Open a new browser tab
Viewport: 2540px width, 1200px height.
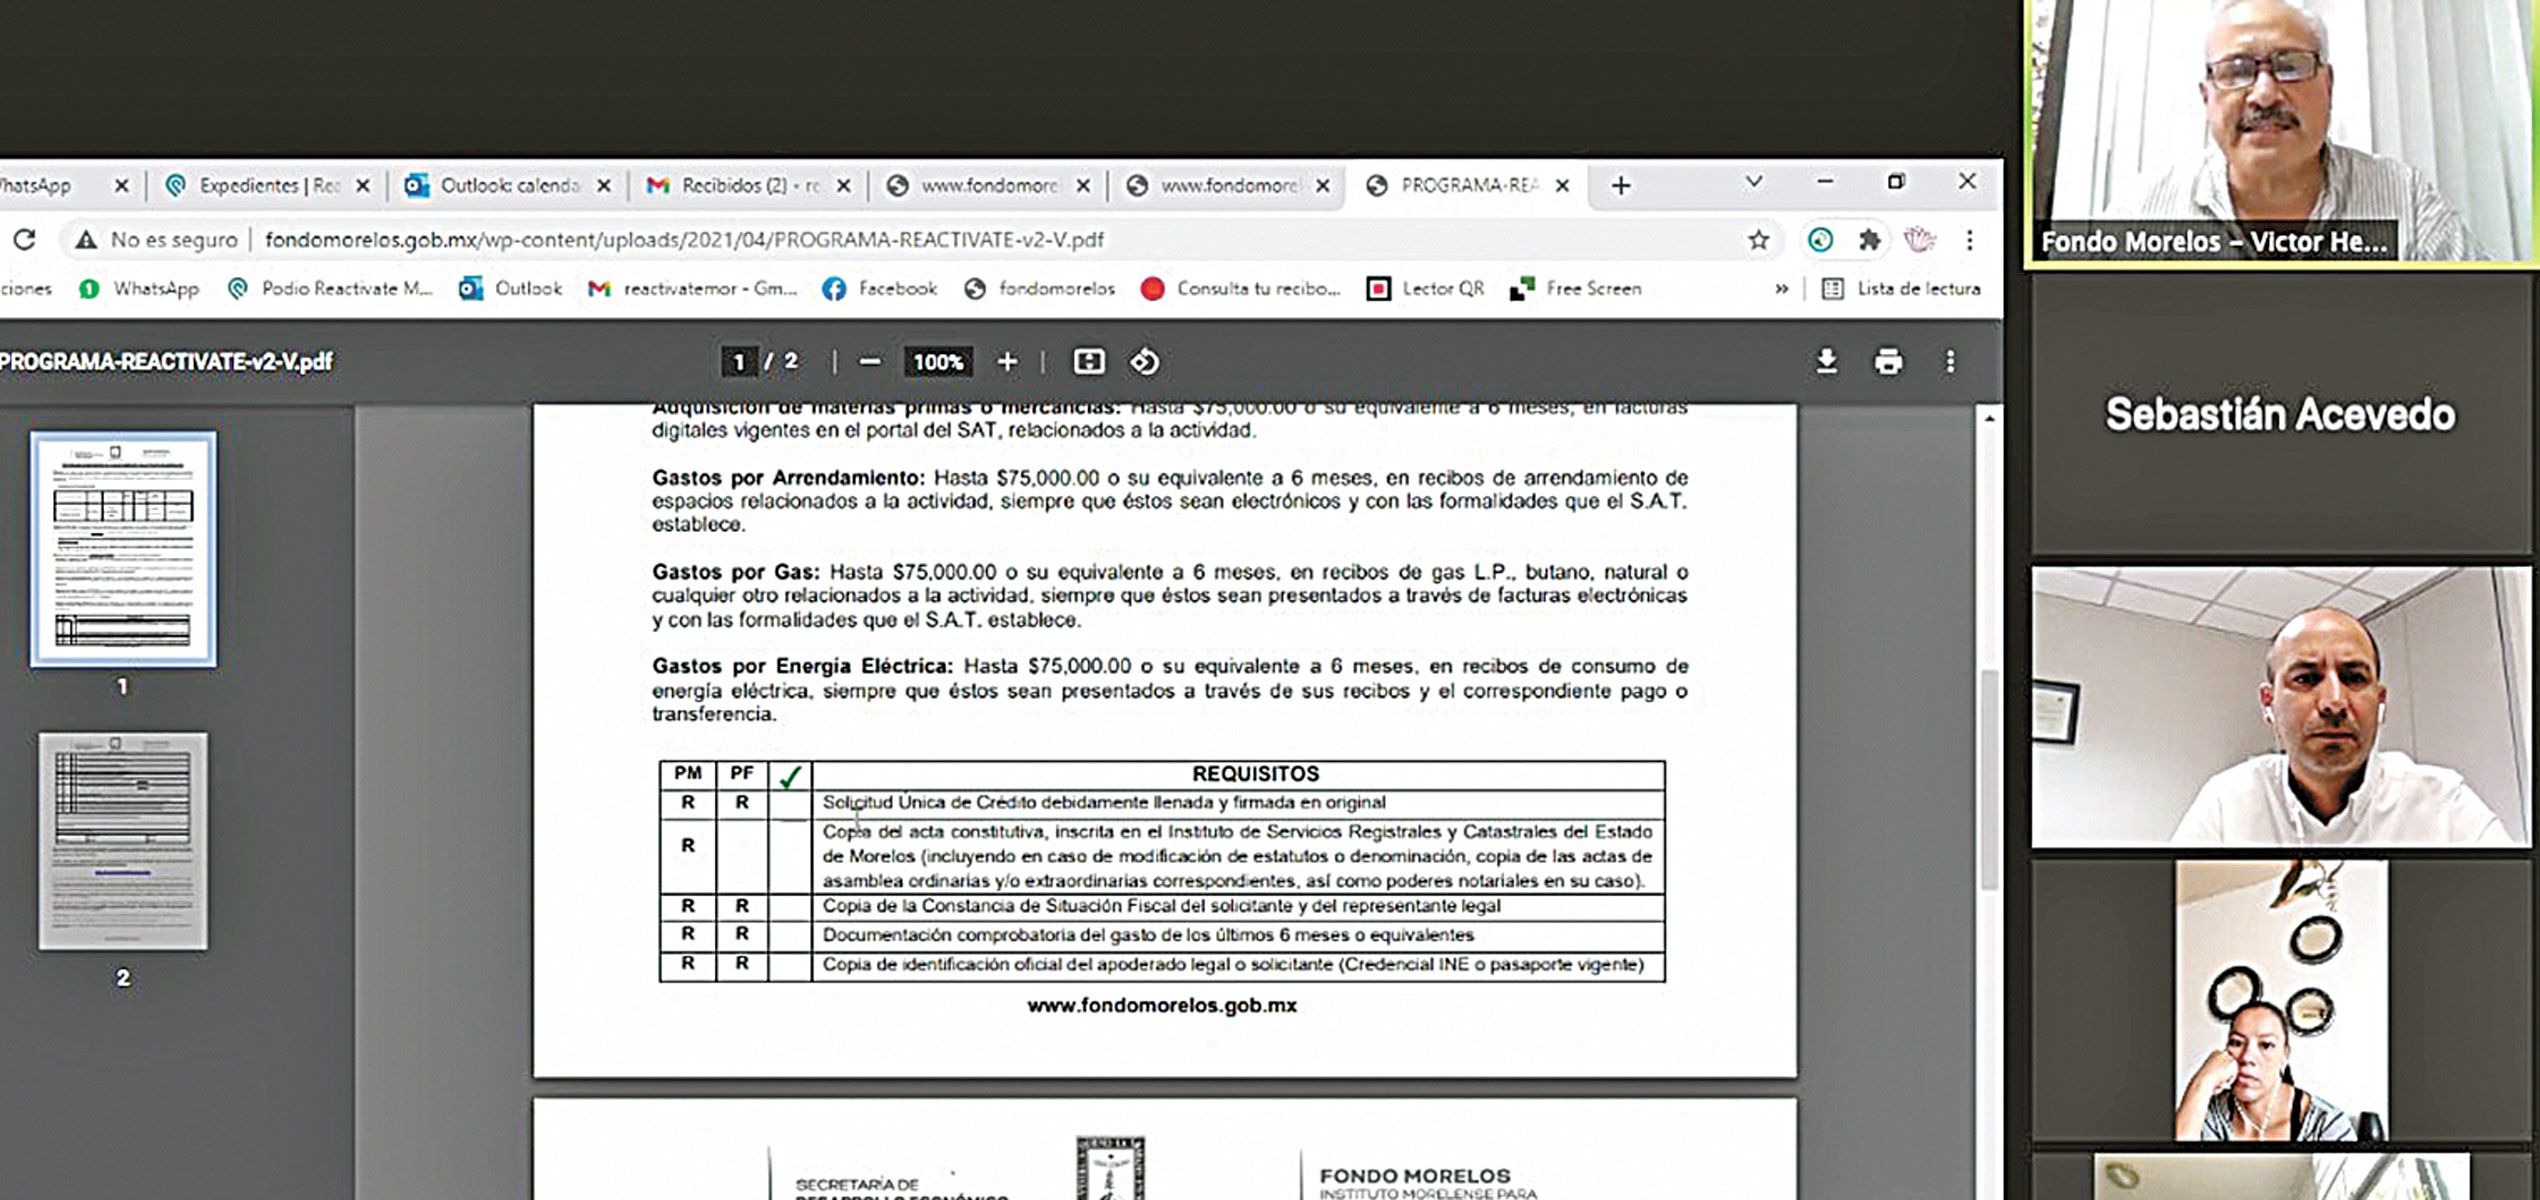(x=1621, y=186)
